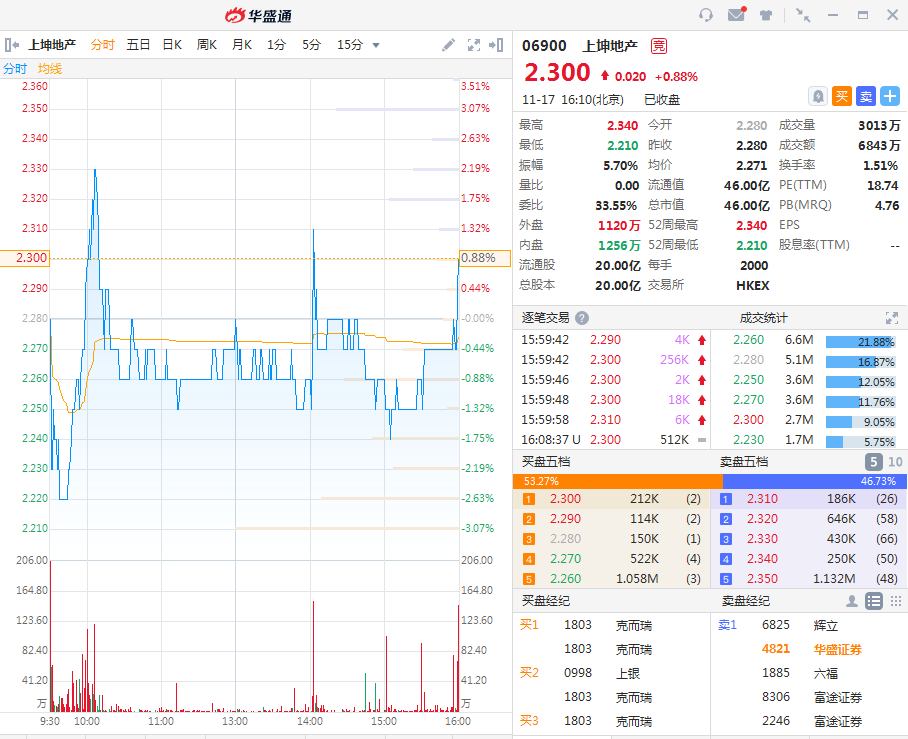Image resolution: width=908 pixels, height=739 pixels.
Task: Expand chart to fullscreen
Action: click(474, 45)
